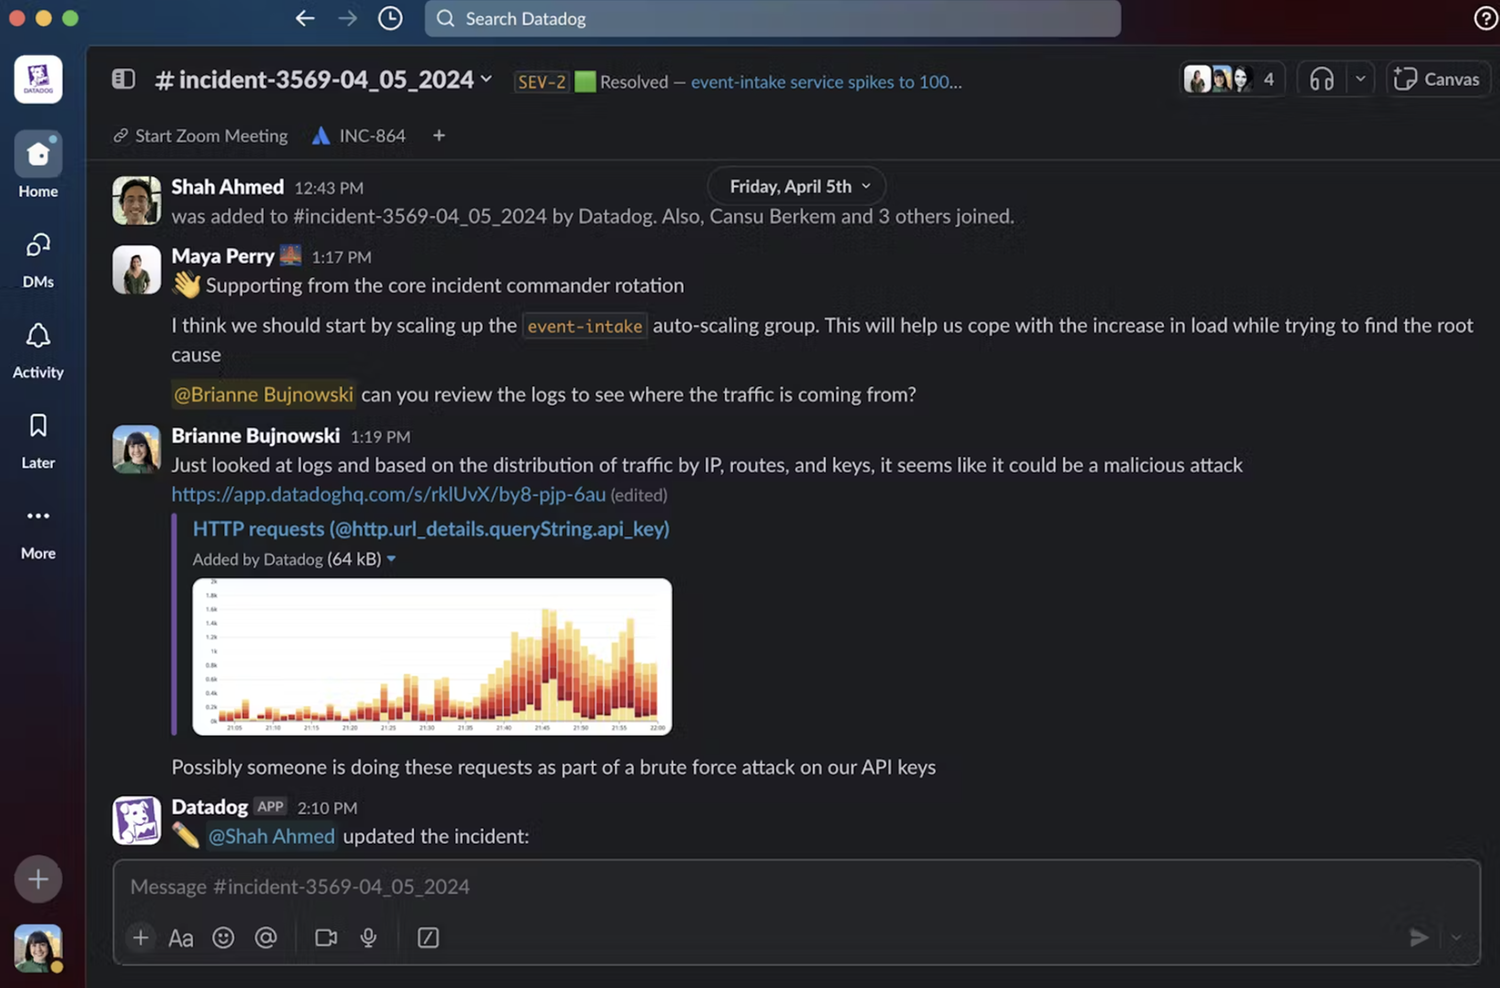Click Maya Perry's name
This screenshot has width=1500, height=988.
(222, 256)
